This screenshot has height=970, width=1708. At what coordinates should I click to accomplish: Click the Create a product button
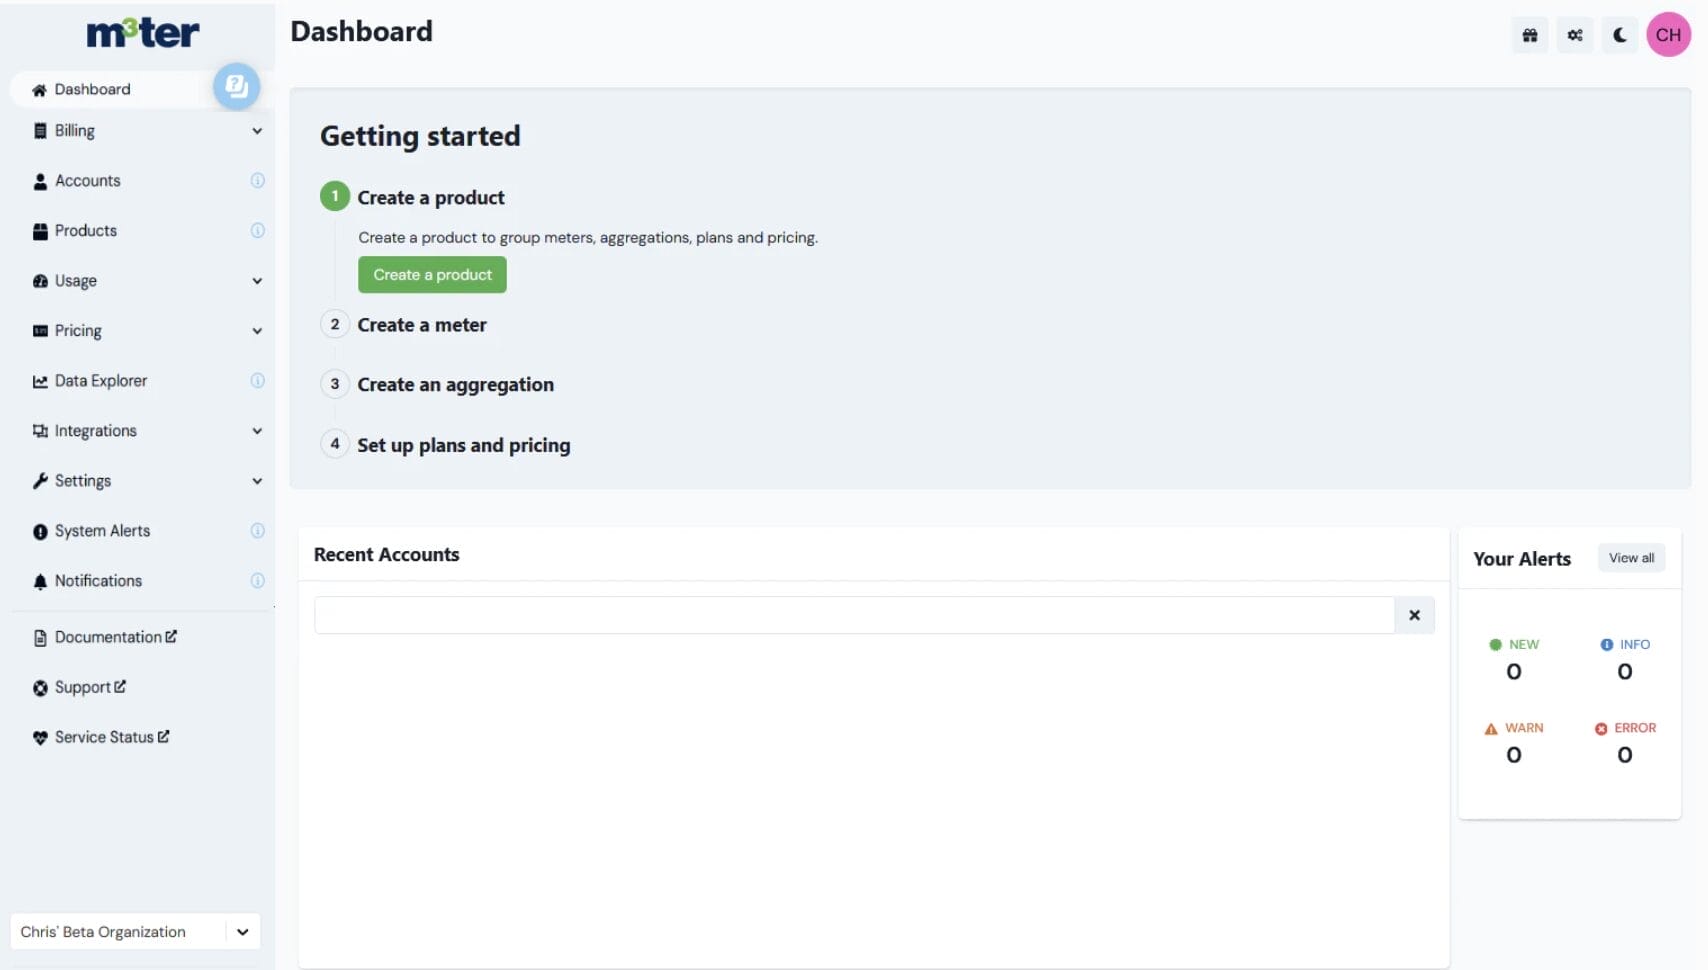431,274
